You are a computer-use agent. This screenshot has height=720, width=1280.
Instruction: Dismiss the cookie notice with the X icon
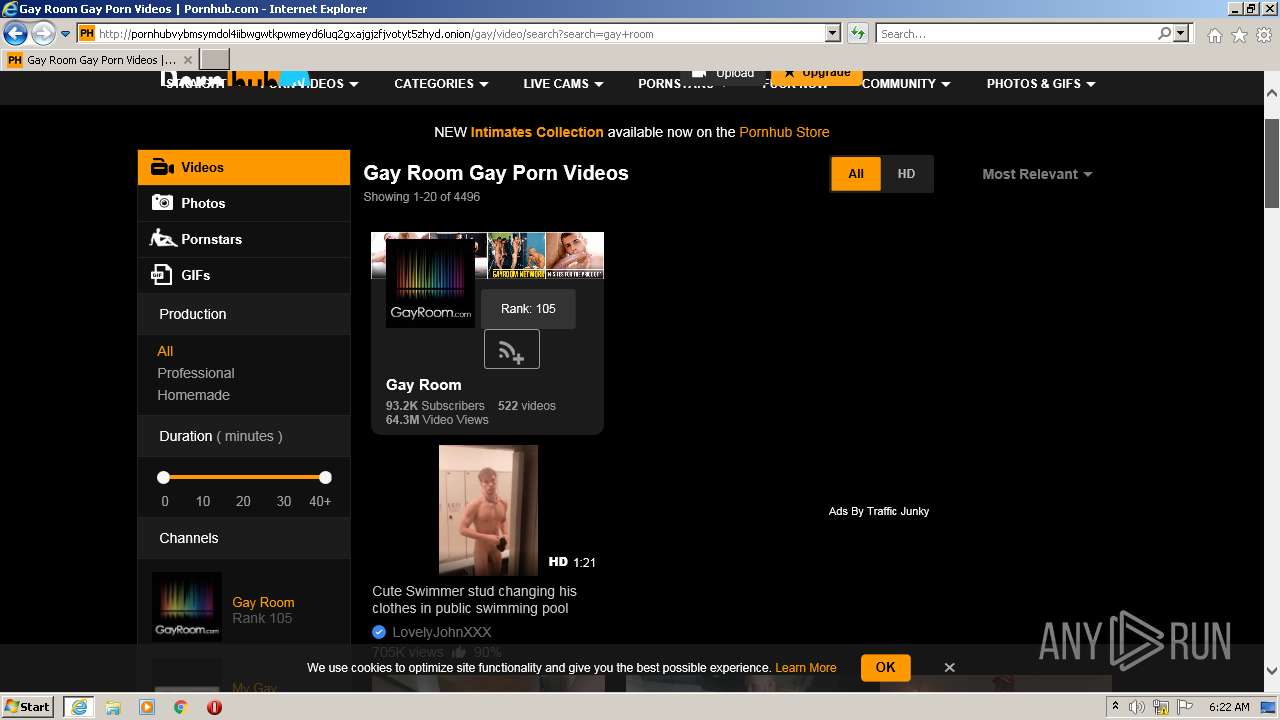[x=949, y=667]
